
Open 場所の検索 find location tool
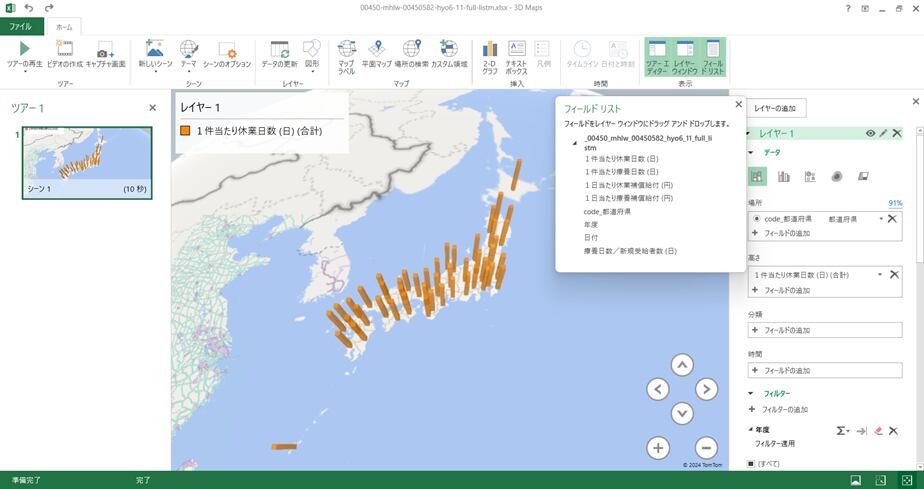click(411, 49)
